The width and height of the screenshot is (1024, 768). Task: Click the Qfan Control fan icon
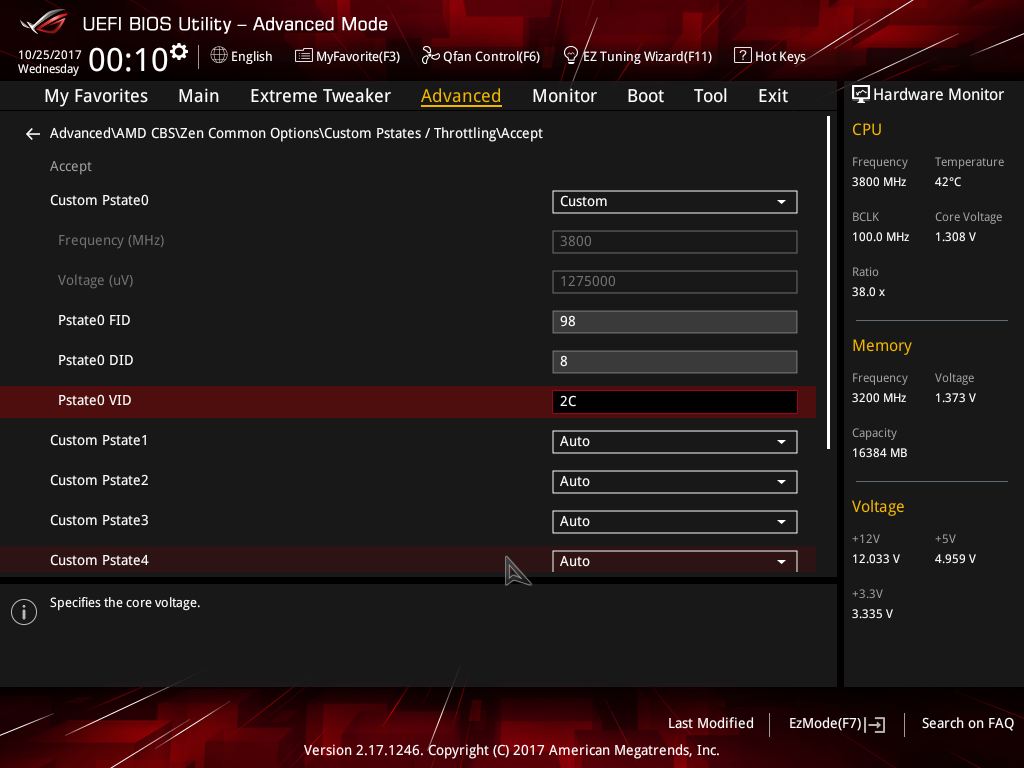point(430,56)
